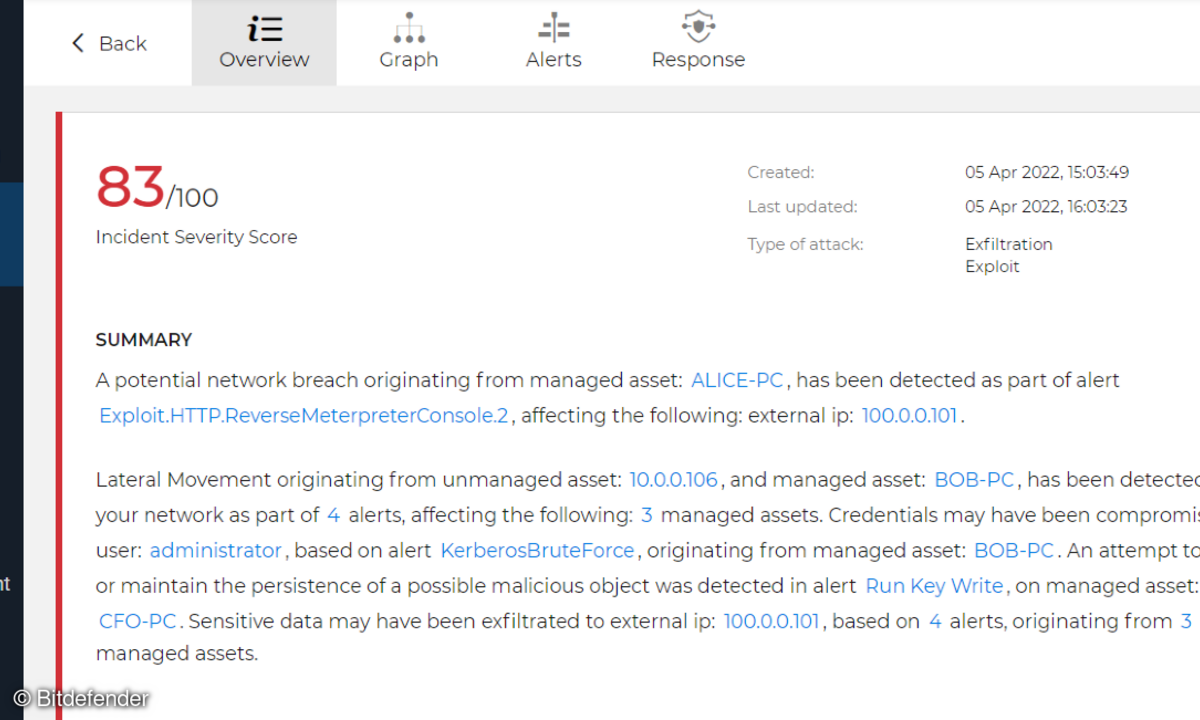Click the 'Last updated:' label

803,207
